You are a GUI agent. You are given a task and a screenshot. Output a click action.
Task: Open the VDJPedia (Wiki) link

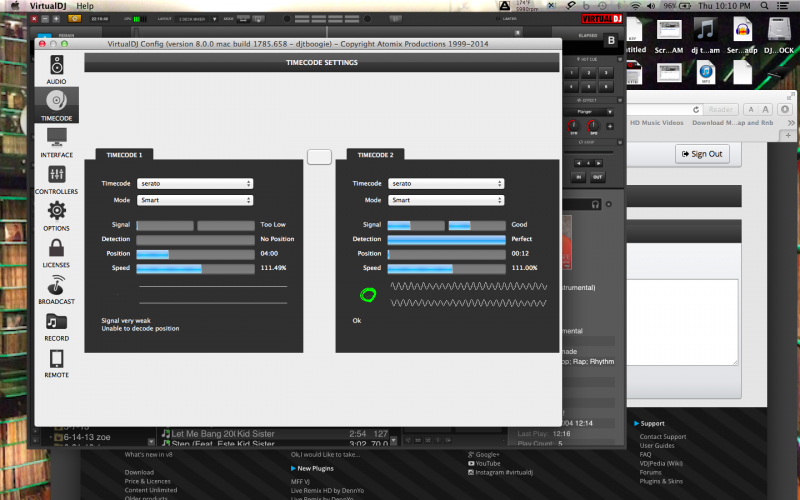pyautogui.click(x=661, y=463)
